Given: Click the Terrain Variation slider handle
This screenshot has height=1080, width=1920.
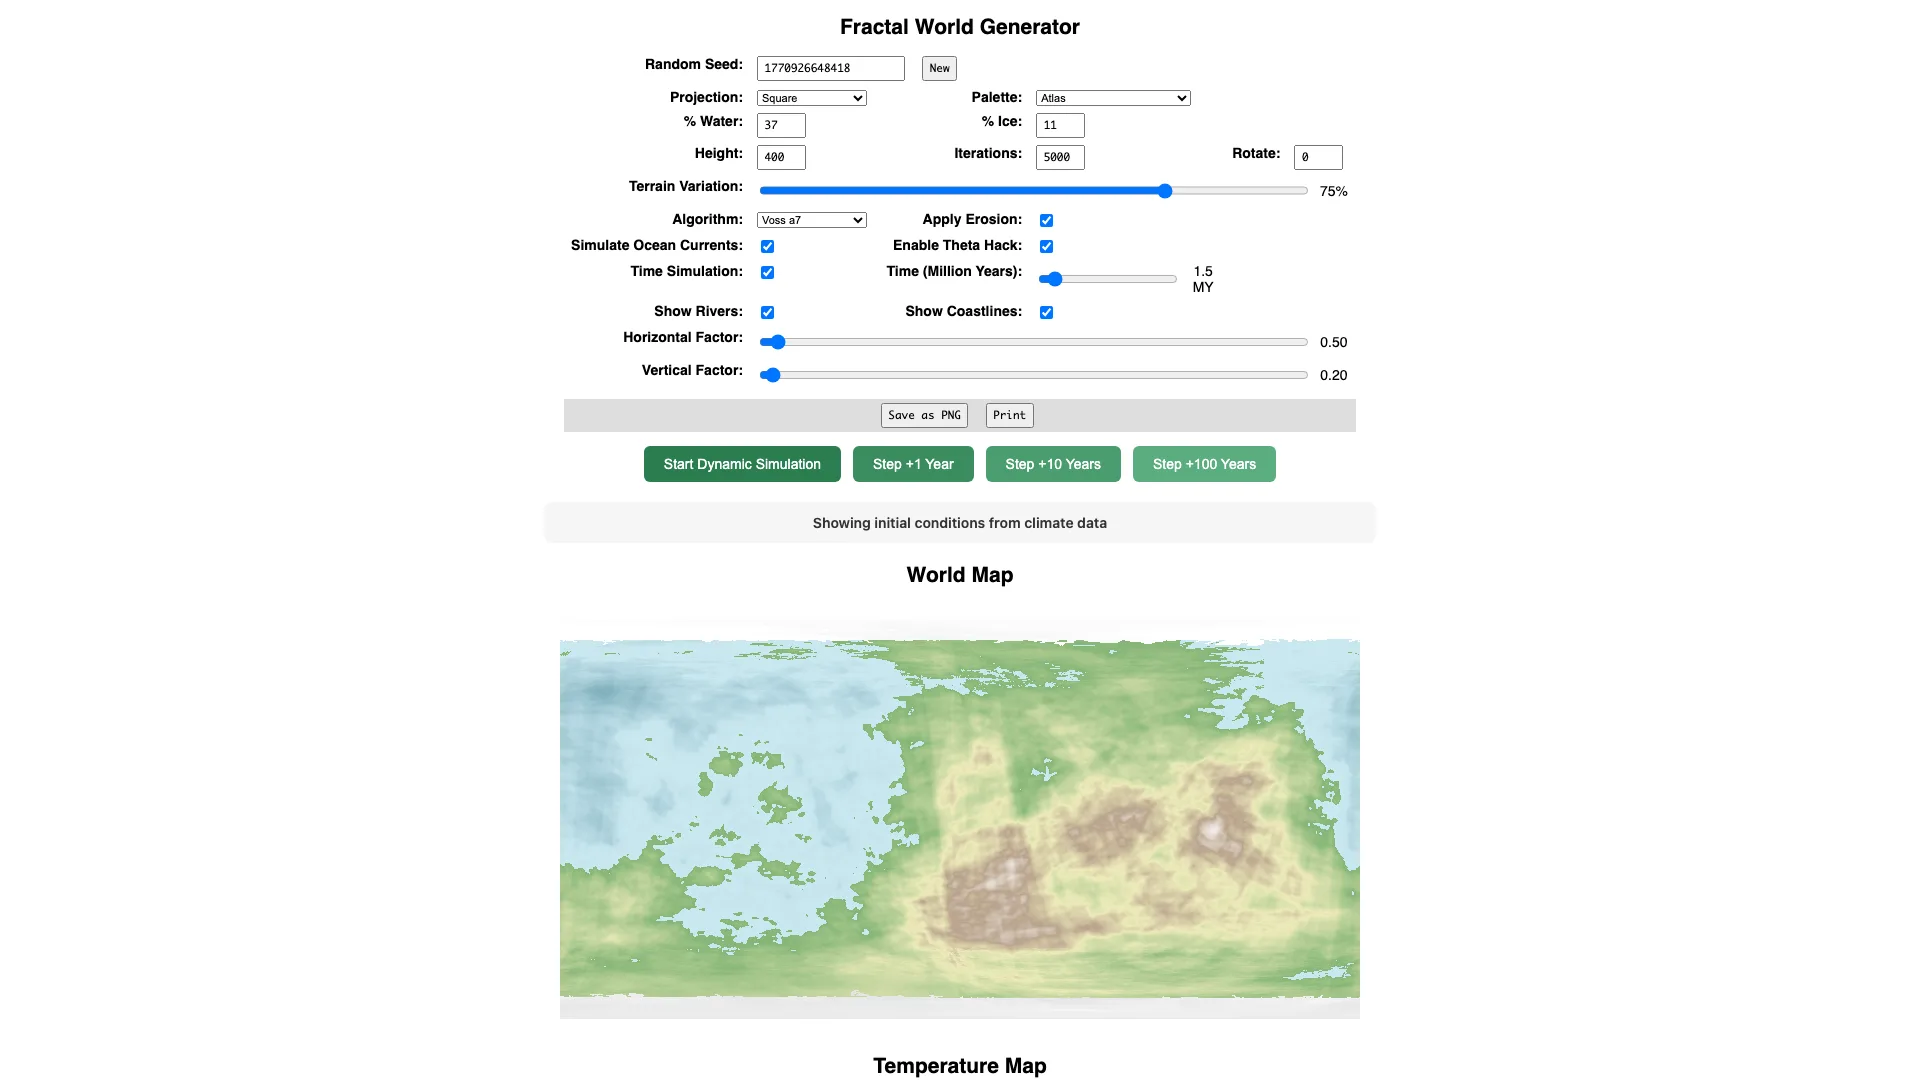Looking at the screenshot, I should click(x=1165, y=191).
